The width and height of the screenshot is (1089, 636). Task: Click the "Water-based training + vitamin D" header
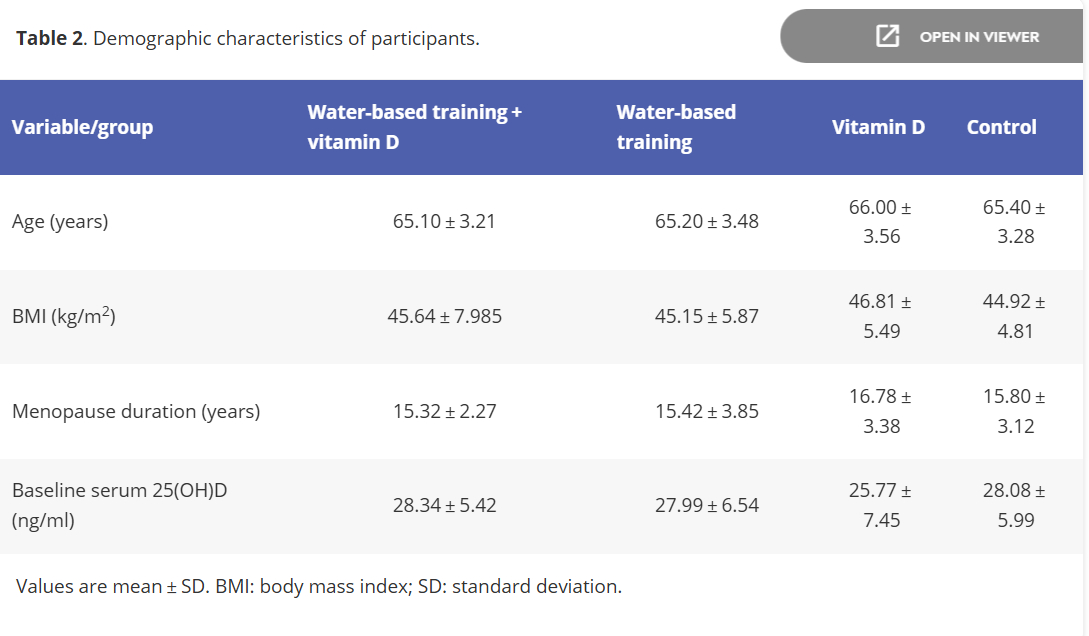(x=414, y=127)
